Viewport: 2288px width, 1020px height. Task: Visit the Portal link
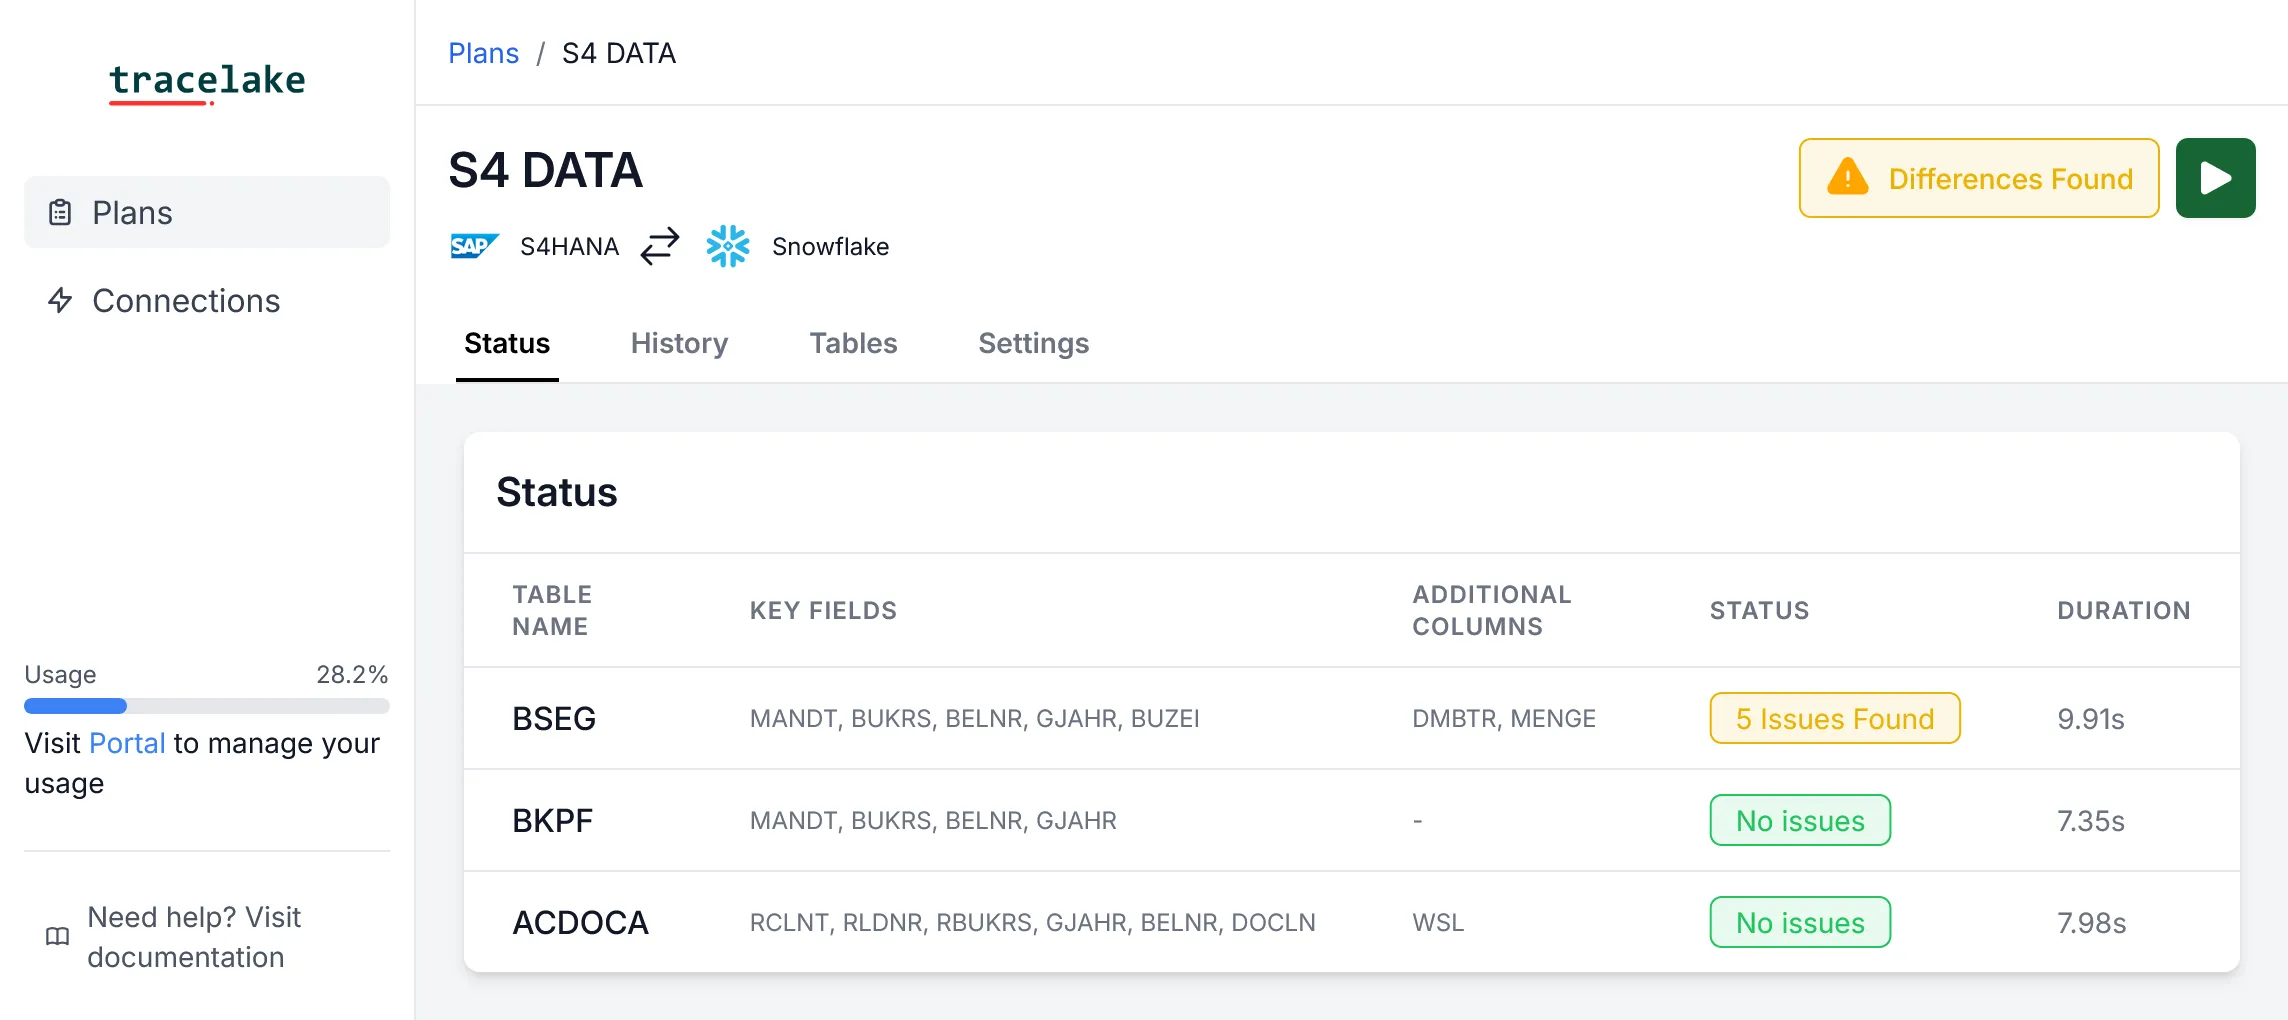point(128,743)
